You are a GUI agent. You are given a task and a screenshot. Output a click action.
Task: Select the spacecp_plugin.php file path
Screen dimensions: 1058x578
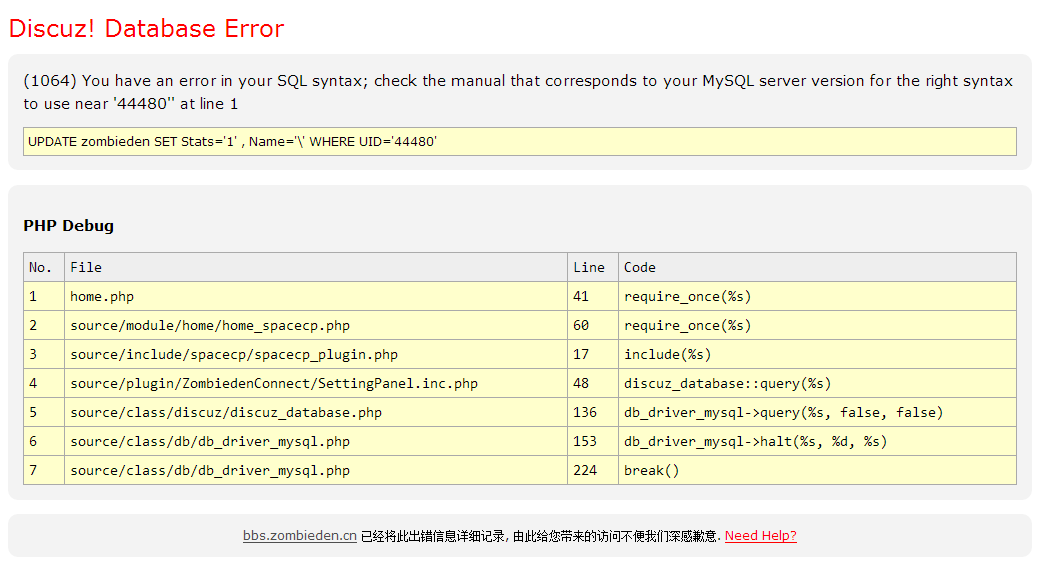234,354
